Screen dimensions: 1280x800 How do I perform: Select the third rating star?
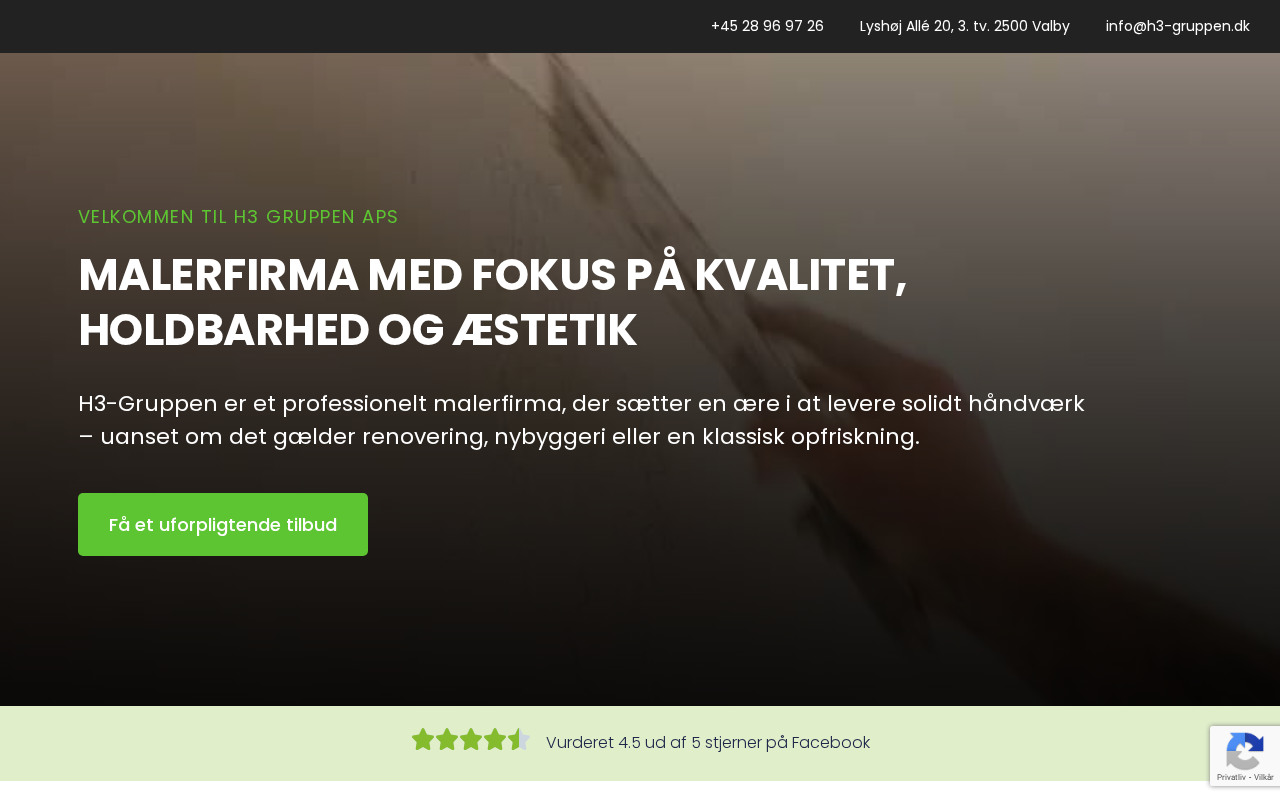[x=471, y=740]
